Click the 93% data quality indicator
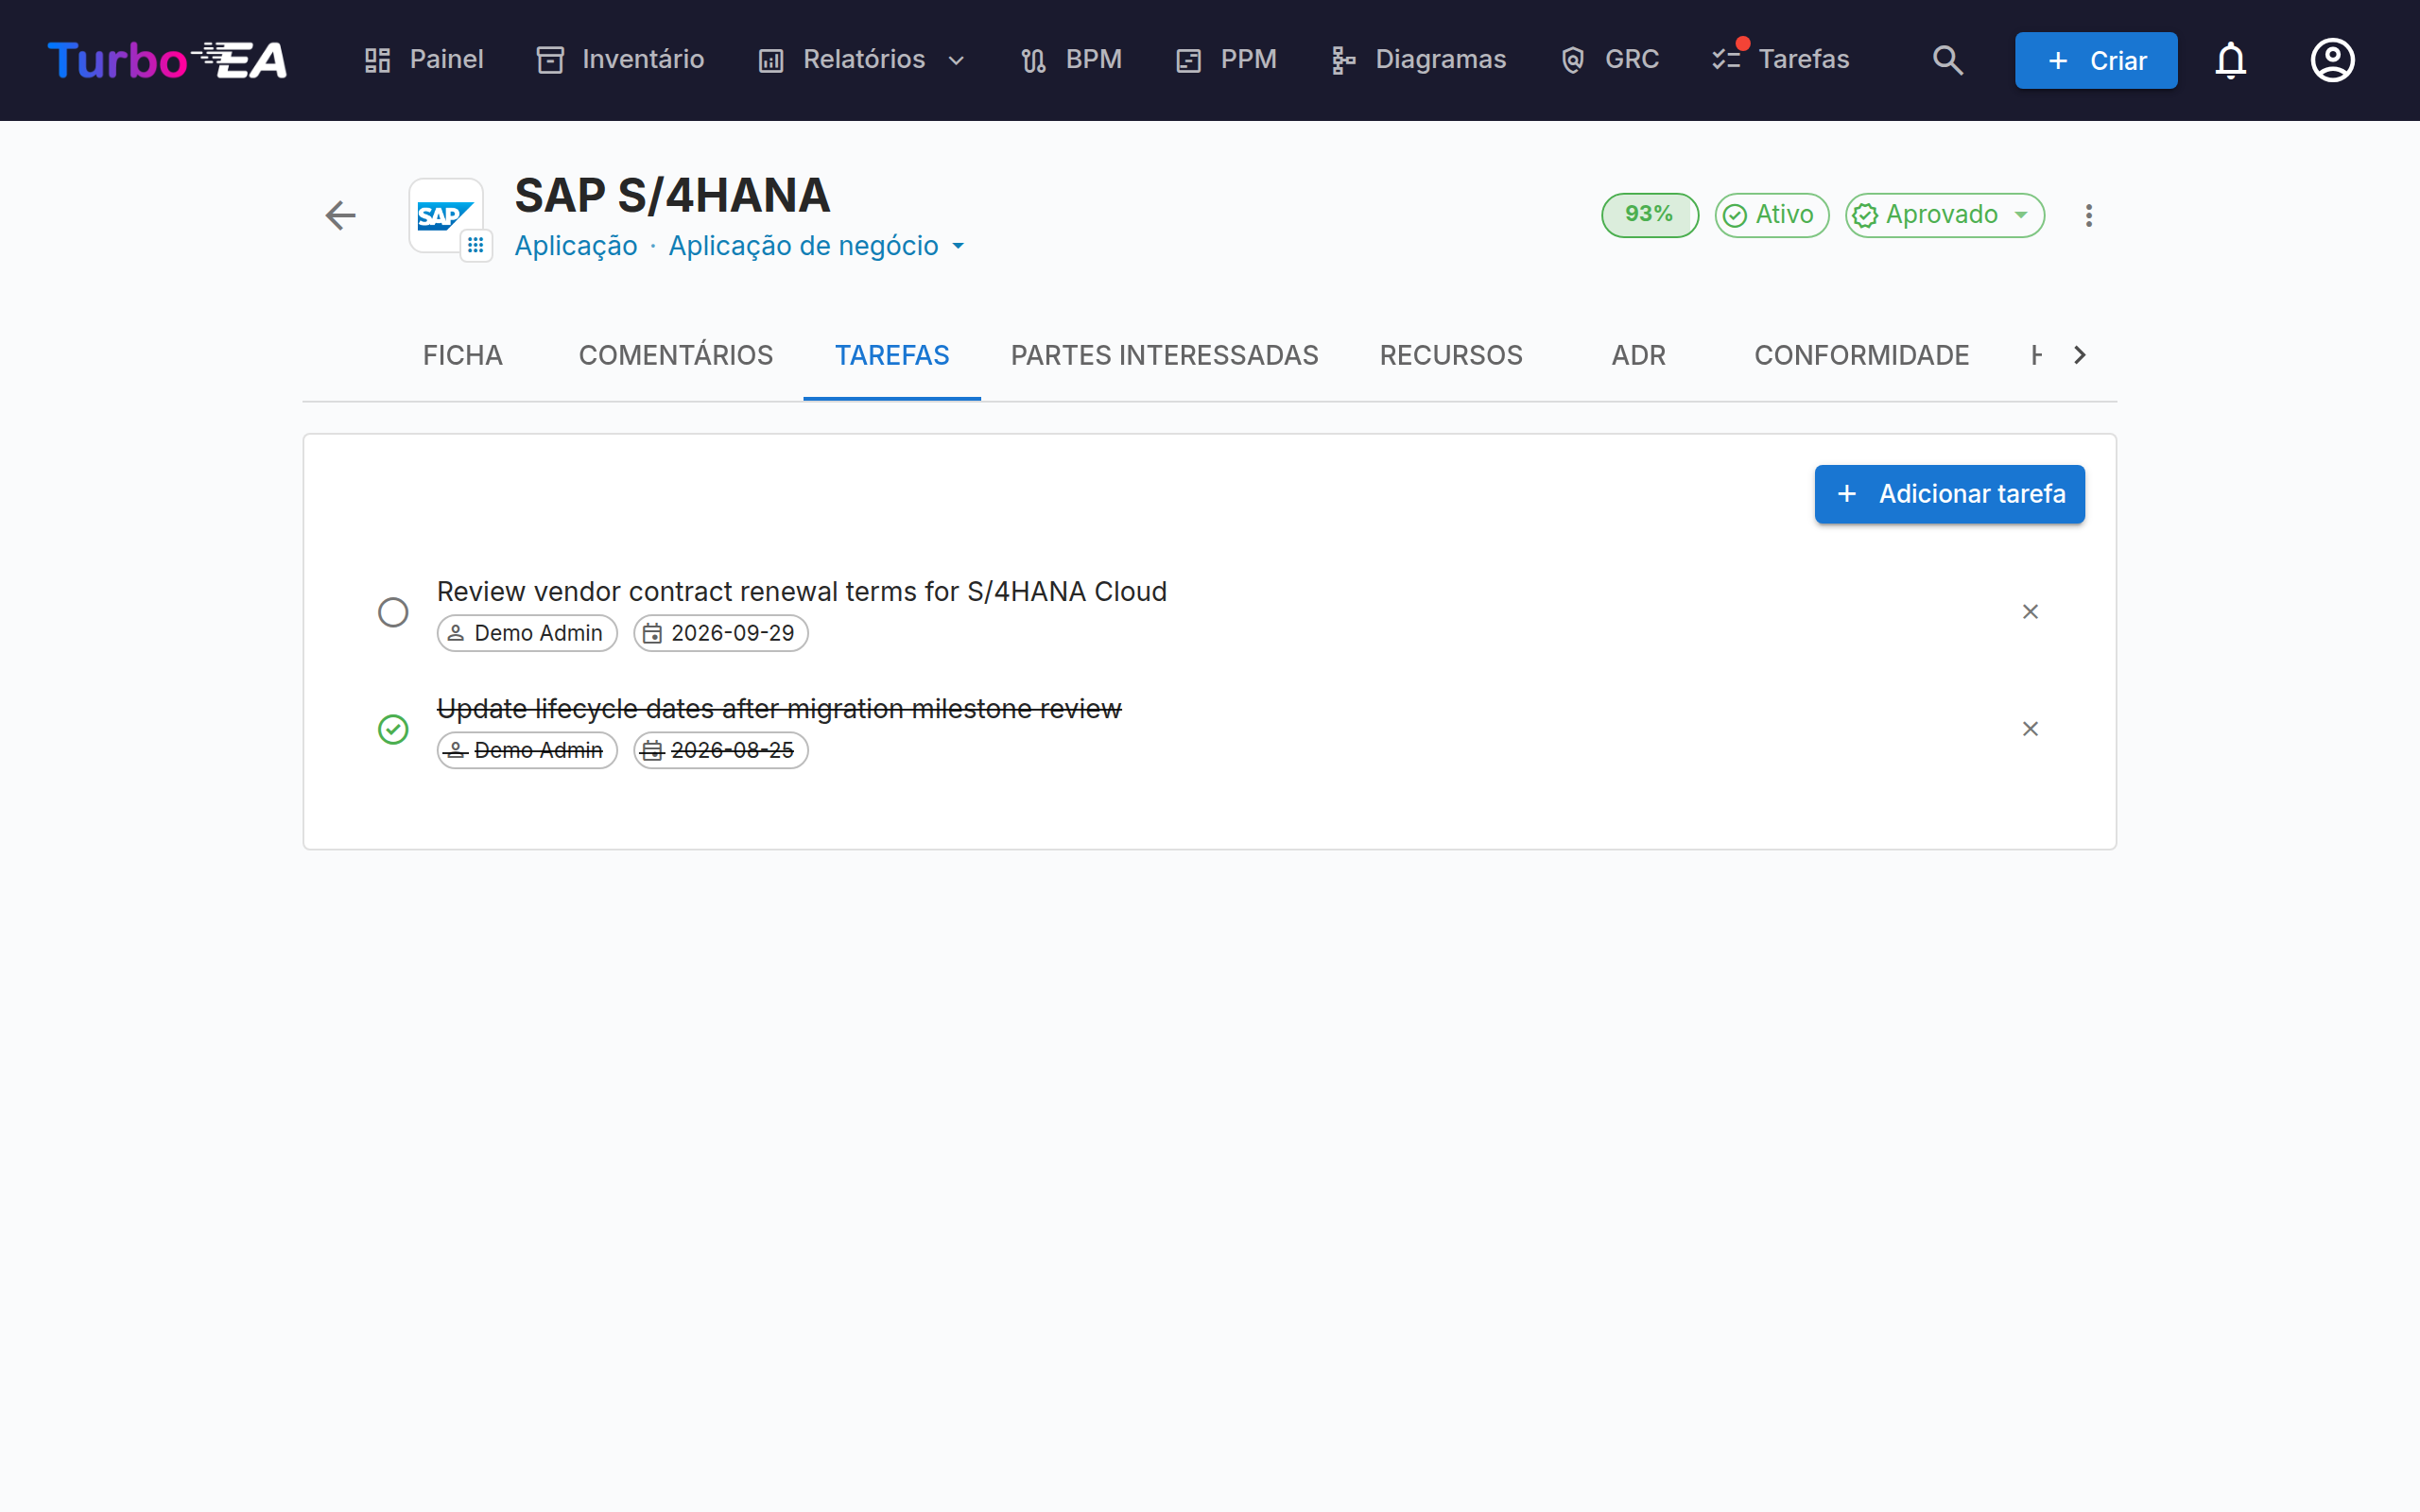Image resolution: width=2420 pixels, height=1512 pixels. (1649, 215)
